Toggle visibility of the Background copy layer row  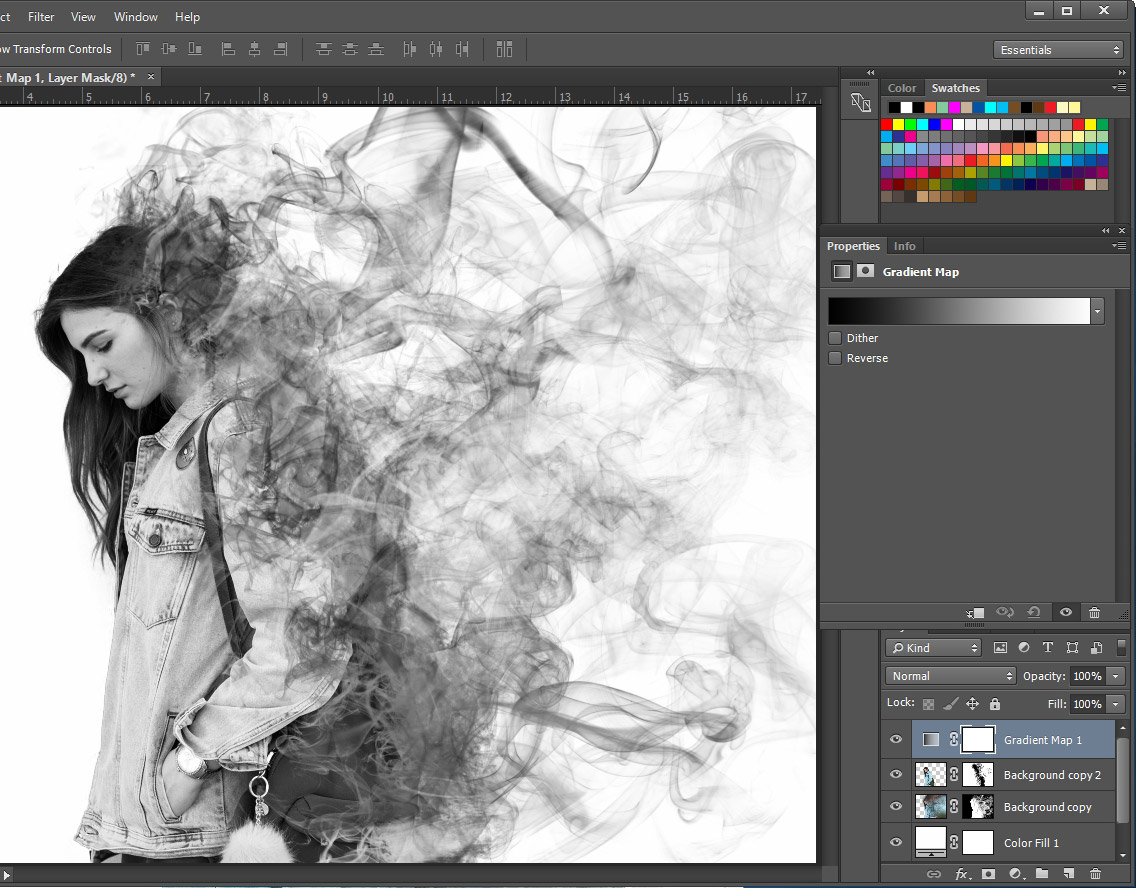[x=896, y=806]
